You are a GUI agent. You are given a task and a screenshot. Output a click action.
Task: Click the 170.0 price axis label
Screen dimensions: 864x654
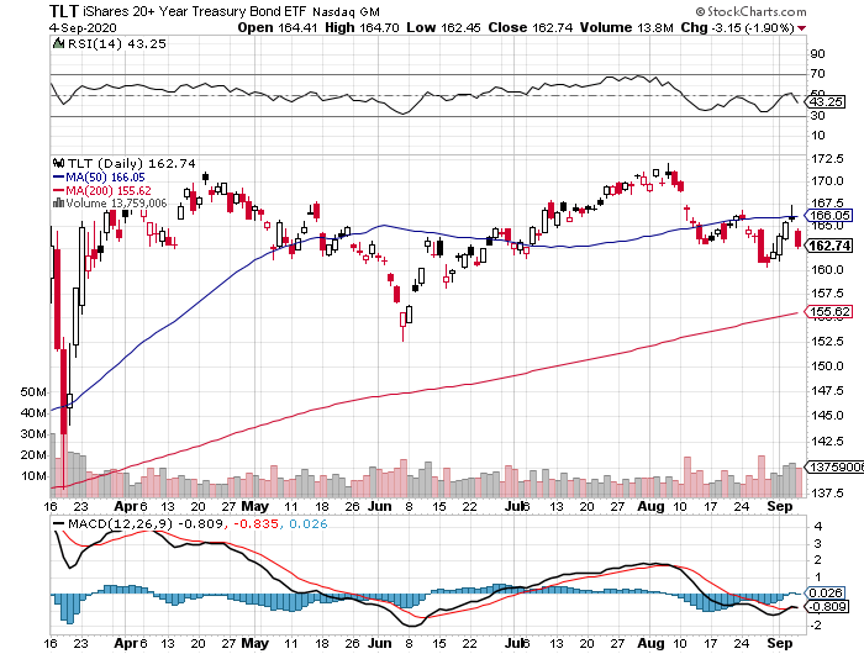click(827, 181)
